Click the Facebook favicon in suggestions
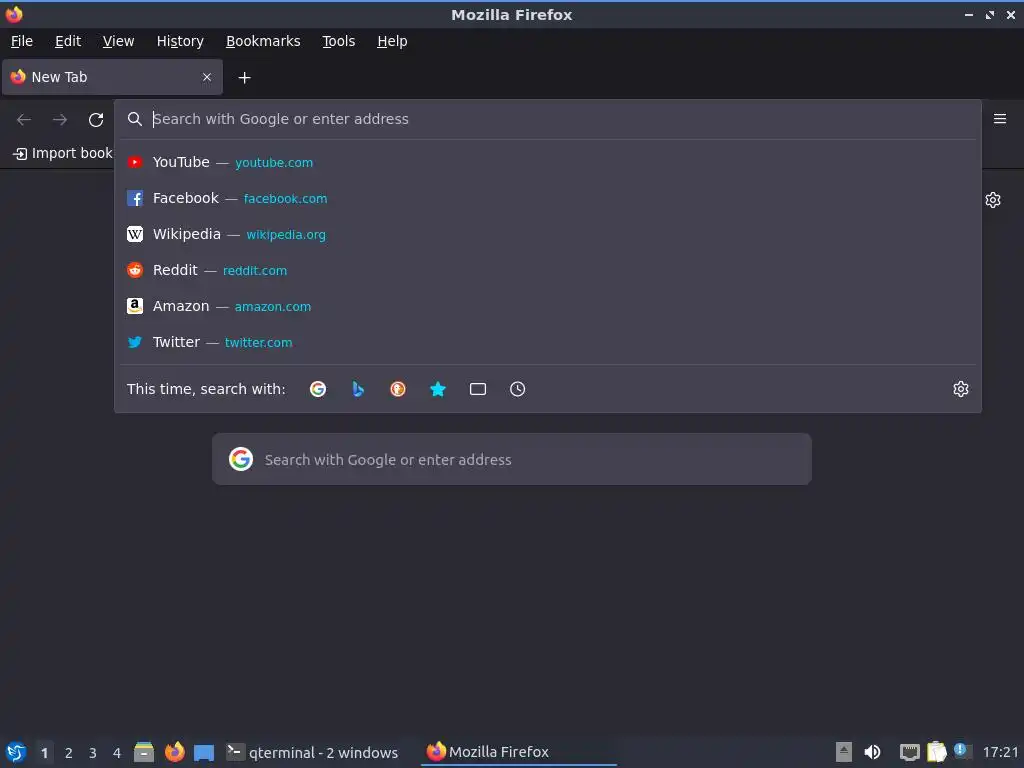 point(135,199)
